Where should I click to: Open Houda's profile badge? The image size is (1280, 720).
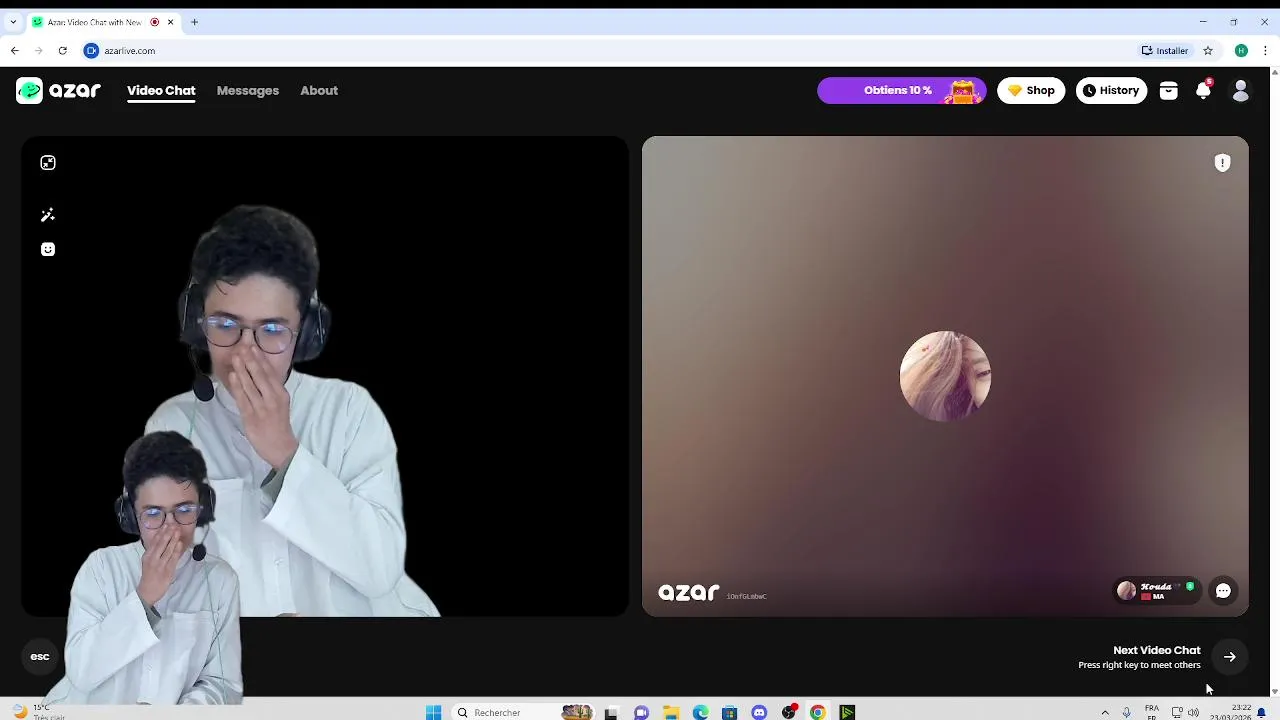click(x=1157, y=591)
